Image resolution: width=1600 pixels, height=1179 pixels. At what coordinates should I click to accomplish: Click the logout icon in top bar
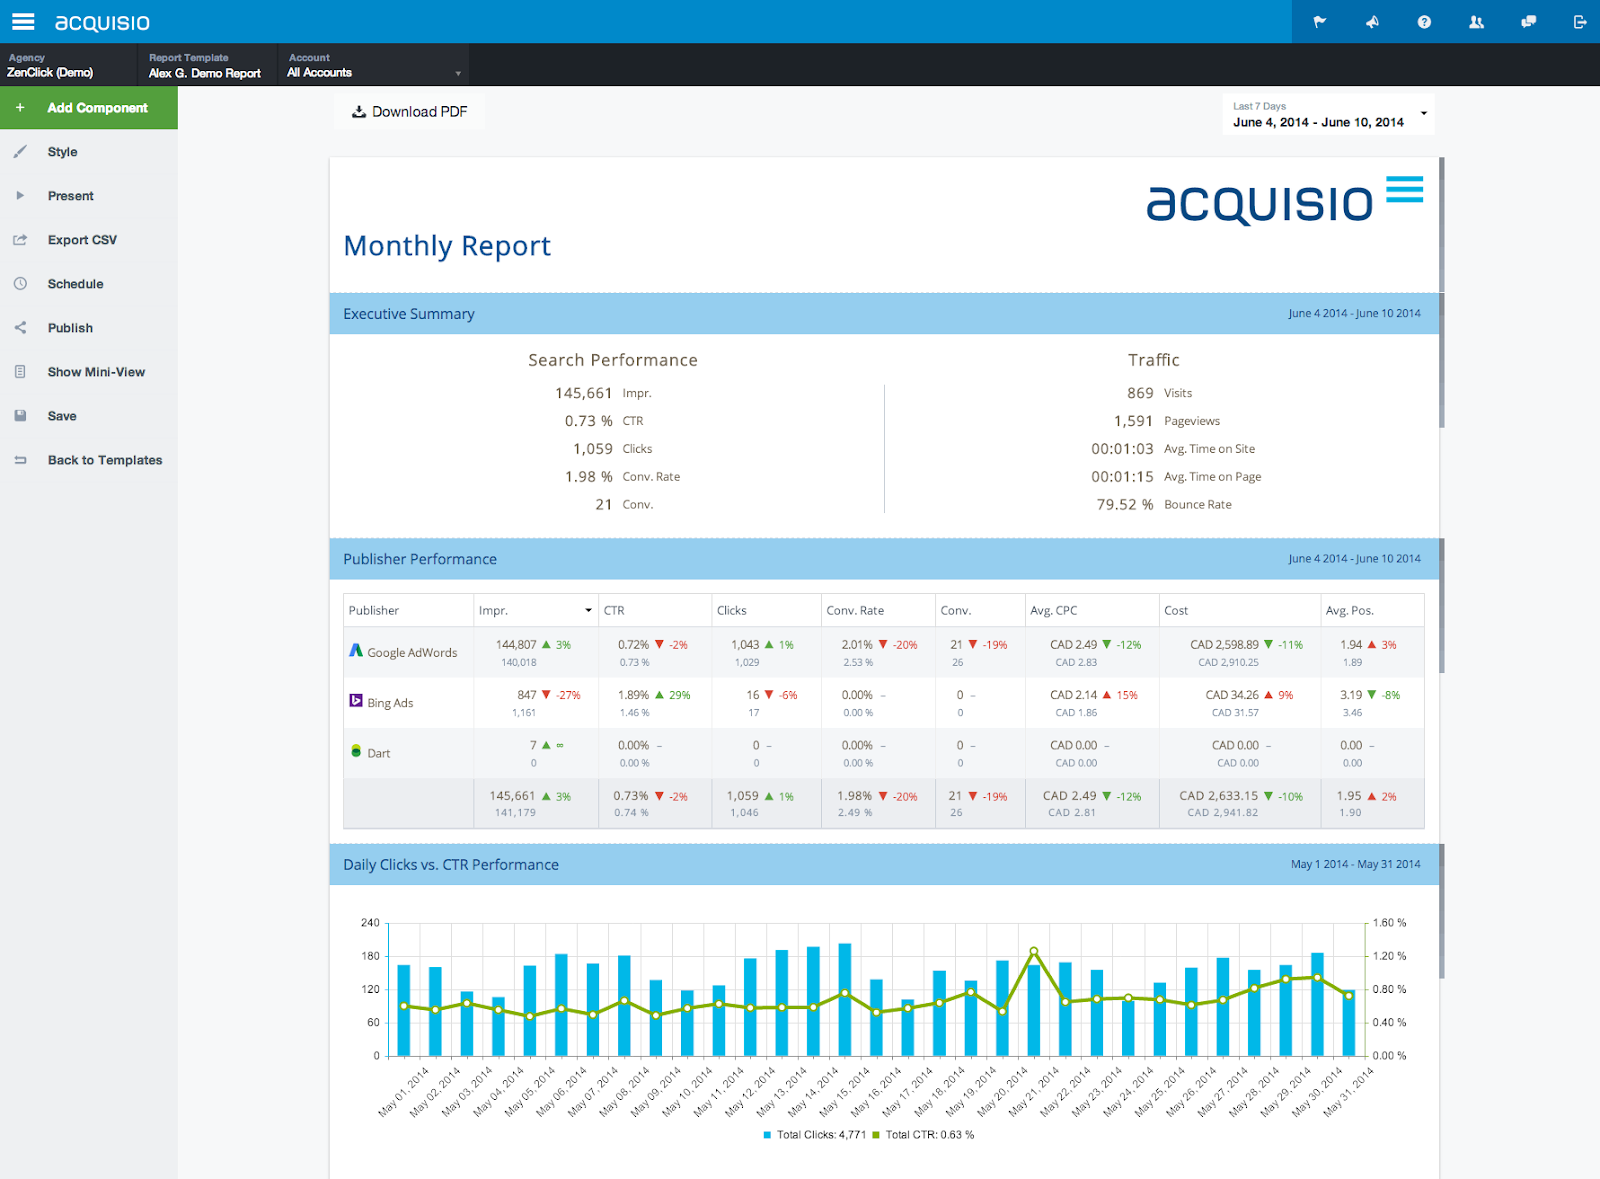[1580, 22]
